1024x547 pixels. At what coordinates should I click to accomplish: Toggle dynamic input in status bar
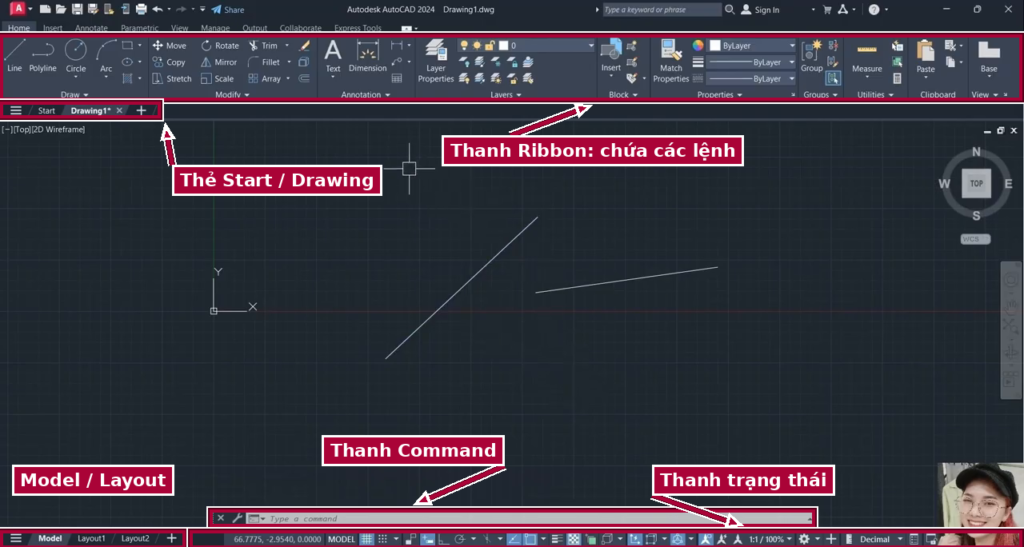(427, 539)
